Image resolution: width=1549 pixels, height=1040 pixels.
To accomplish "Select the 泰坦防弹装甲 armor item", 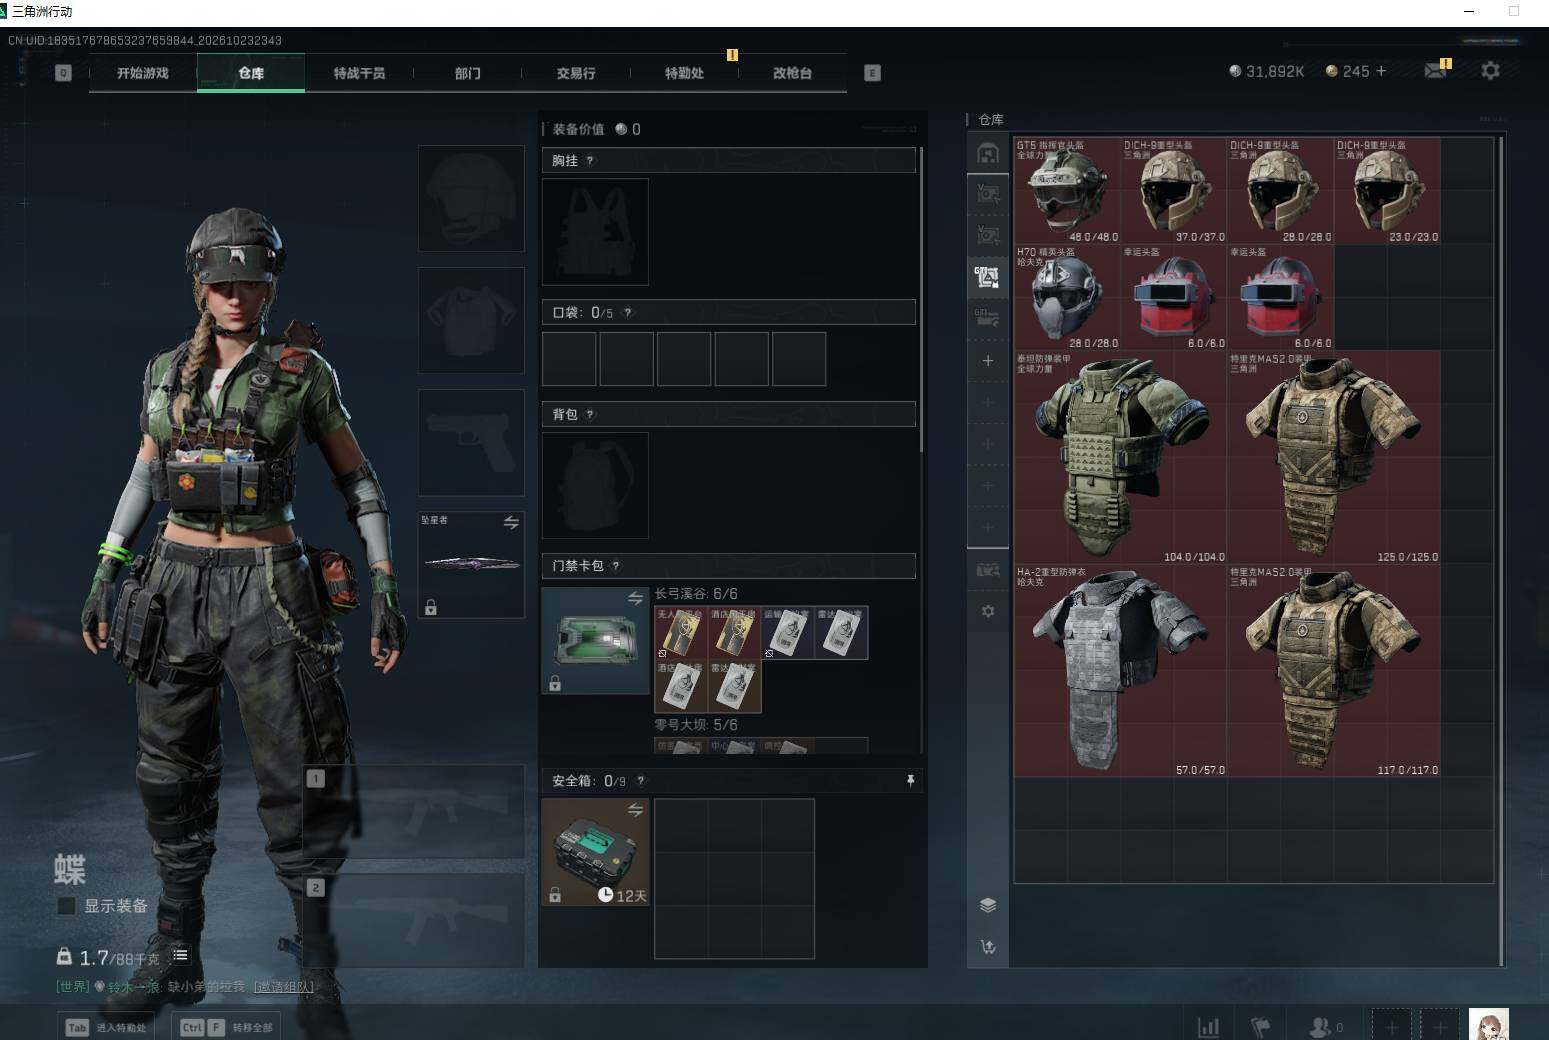I will pos(1121,457).
